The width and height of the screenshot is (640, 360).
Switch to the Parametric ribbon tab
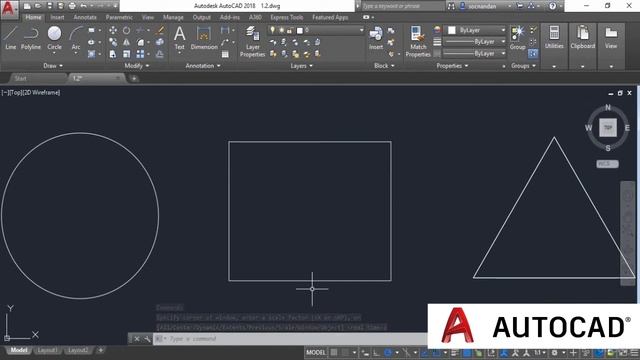[119, 17]
